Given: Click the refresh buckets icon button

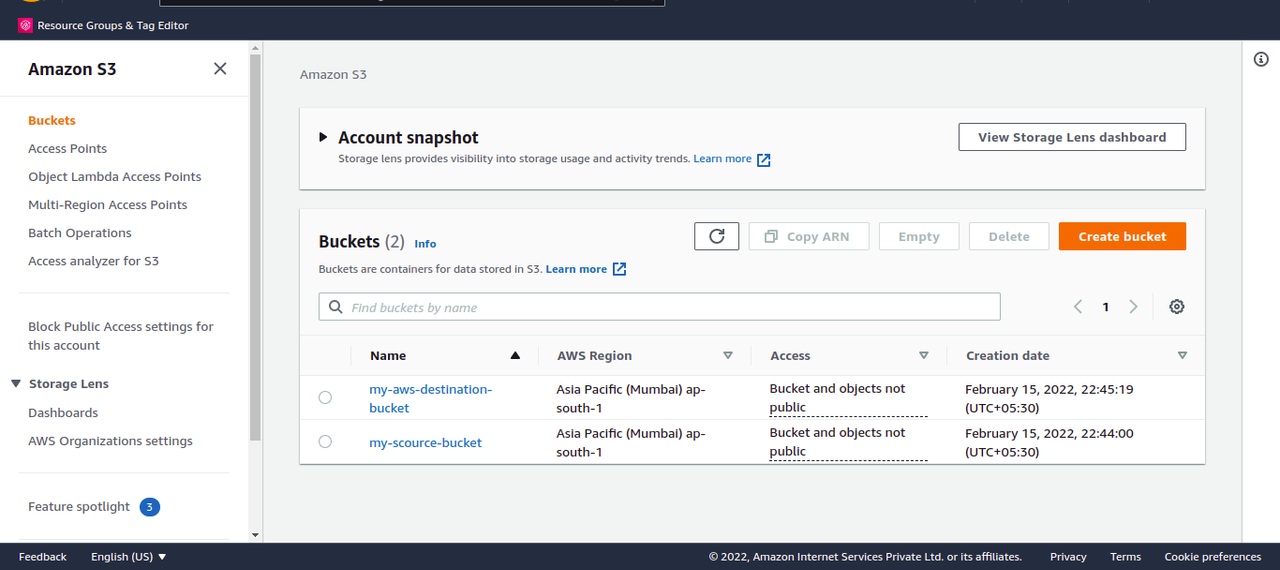Looking at the screenshot, I should click(716, 236).
